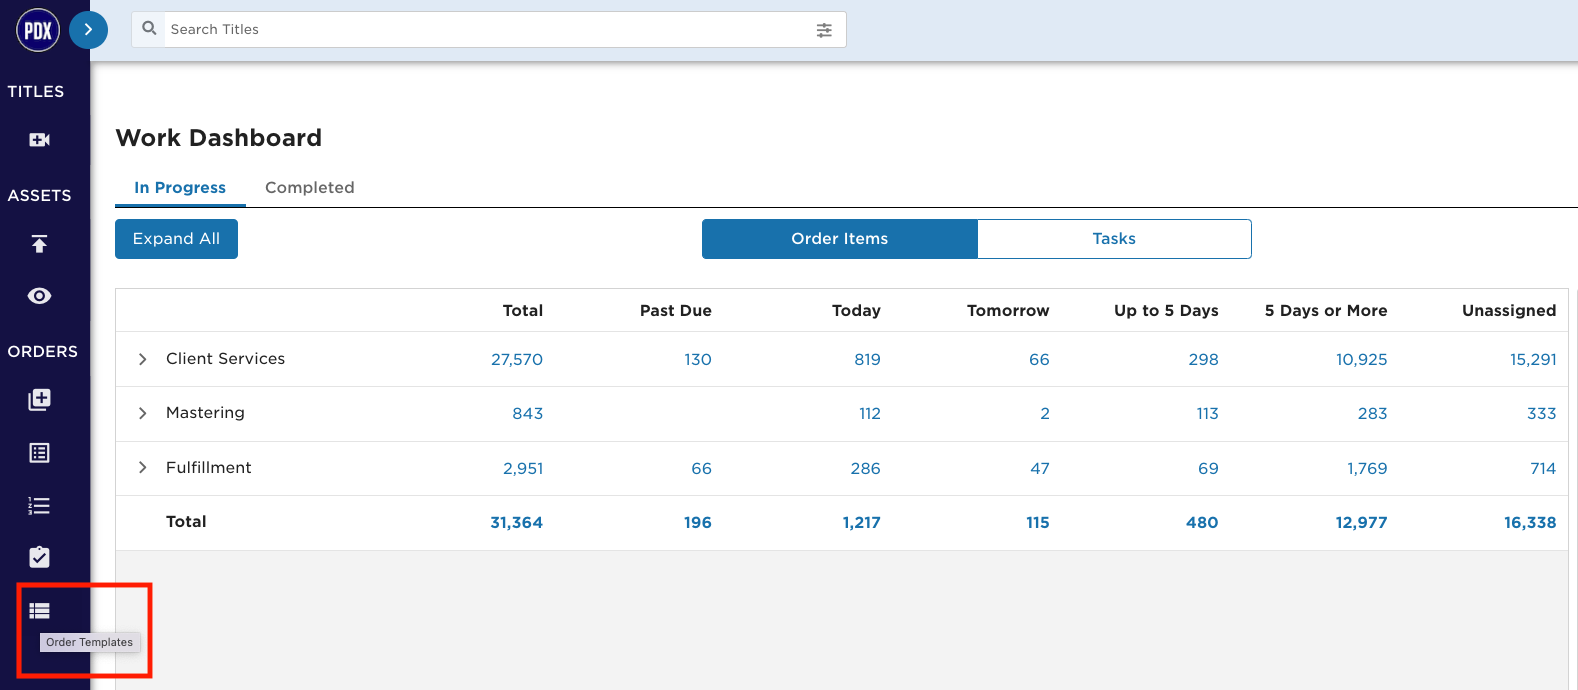1578x690 pixels.
Task: Click the Mastering row label
Action: [x=205, y=413]
